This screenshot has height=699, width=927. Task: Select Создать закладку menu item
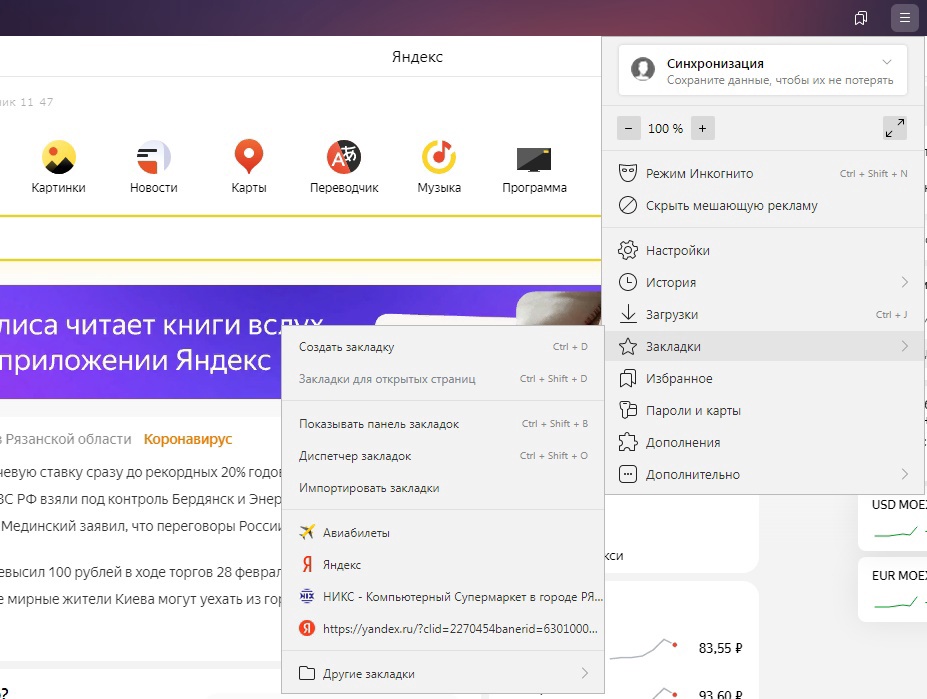tap(346, 347)
